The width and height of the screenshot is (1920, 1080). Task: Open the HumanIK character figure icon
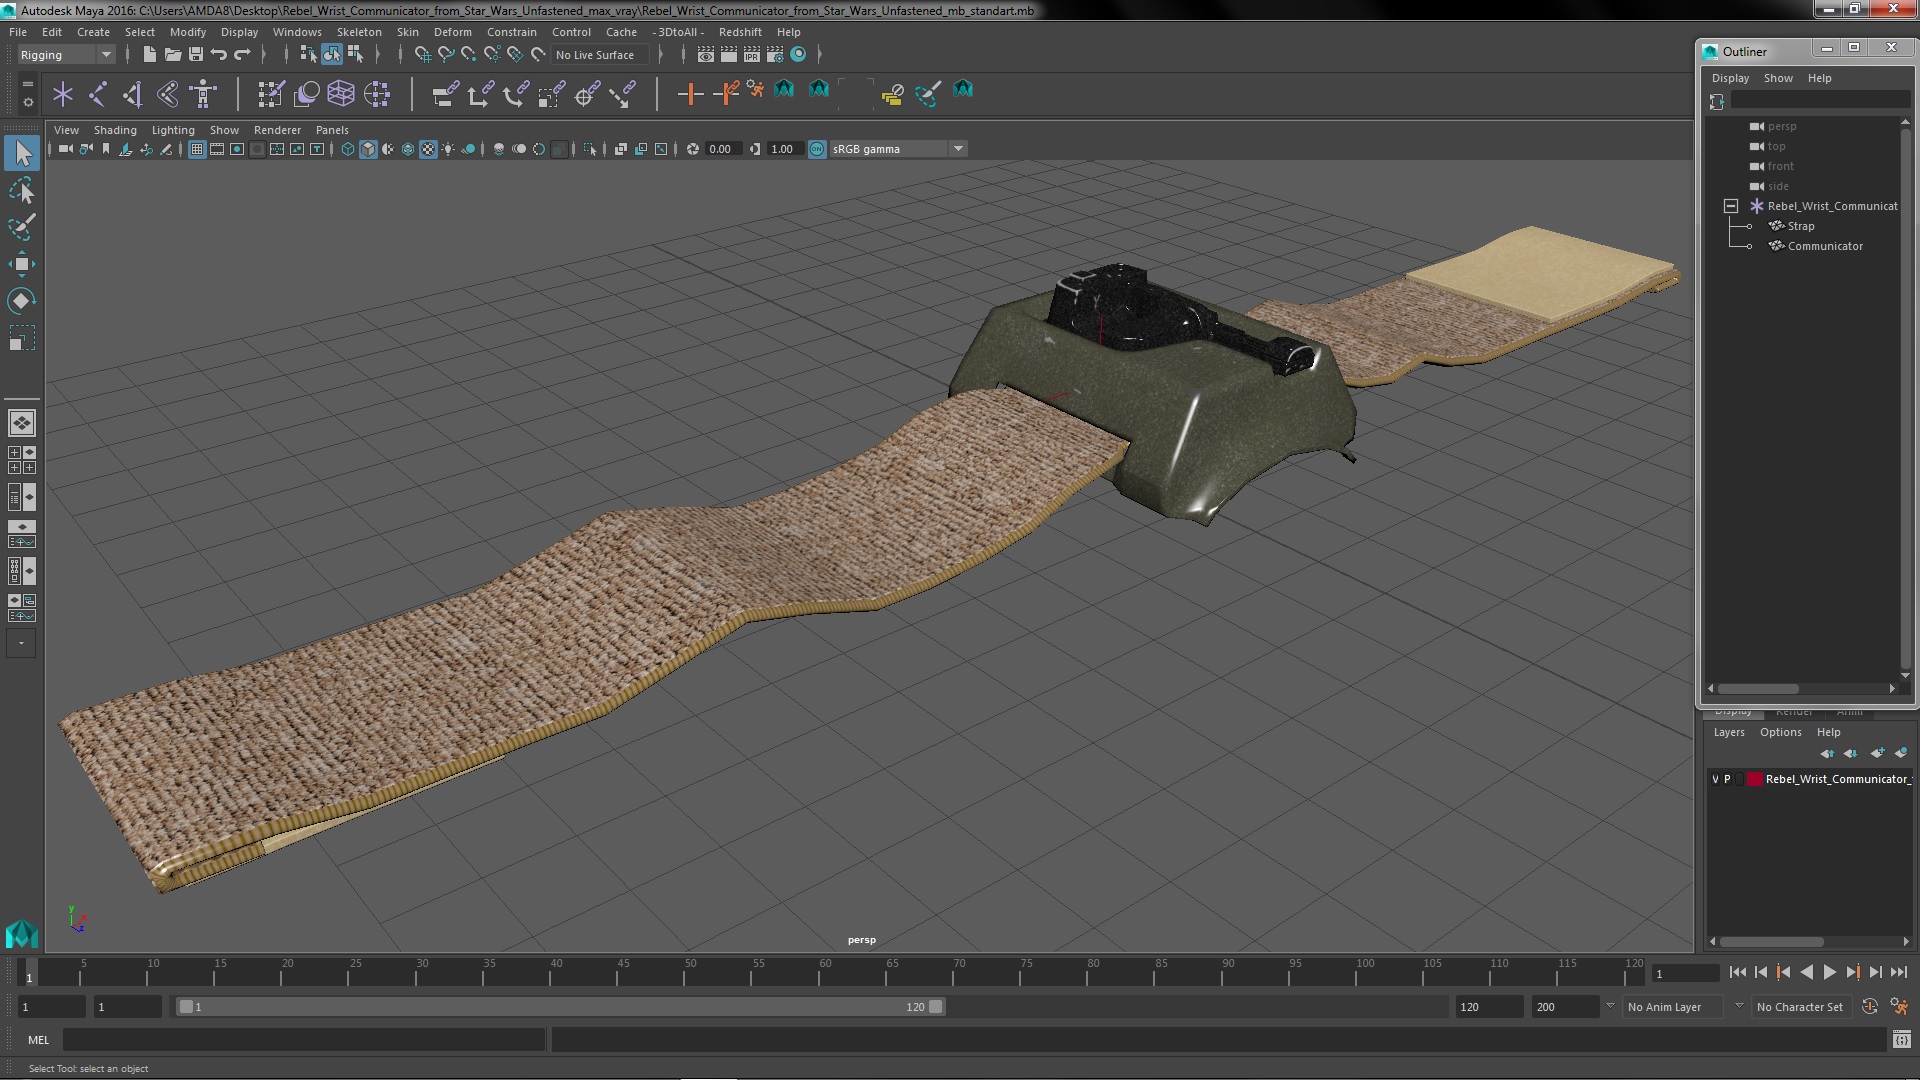click(x=203, y=94)
